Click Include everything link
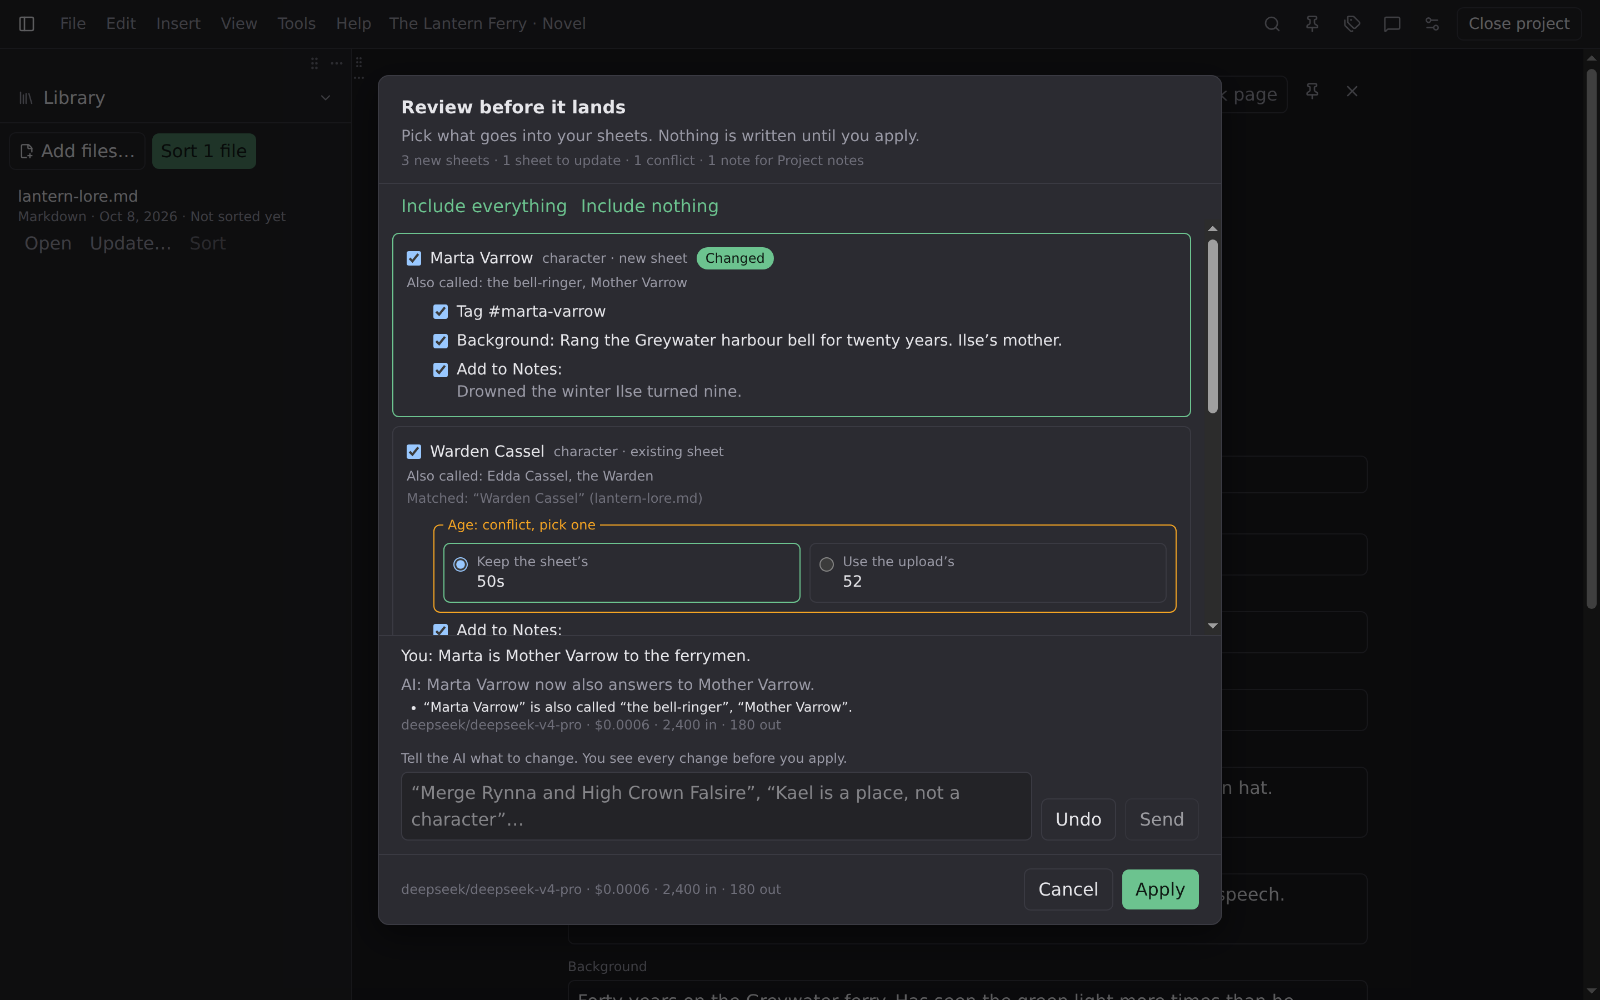This screenshot has height=1000, width=1600. click(484, 206)
